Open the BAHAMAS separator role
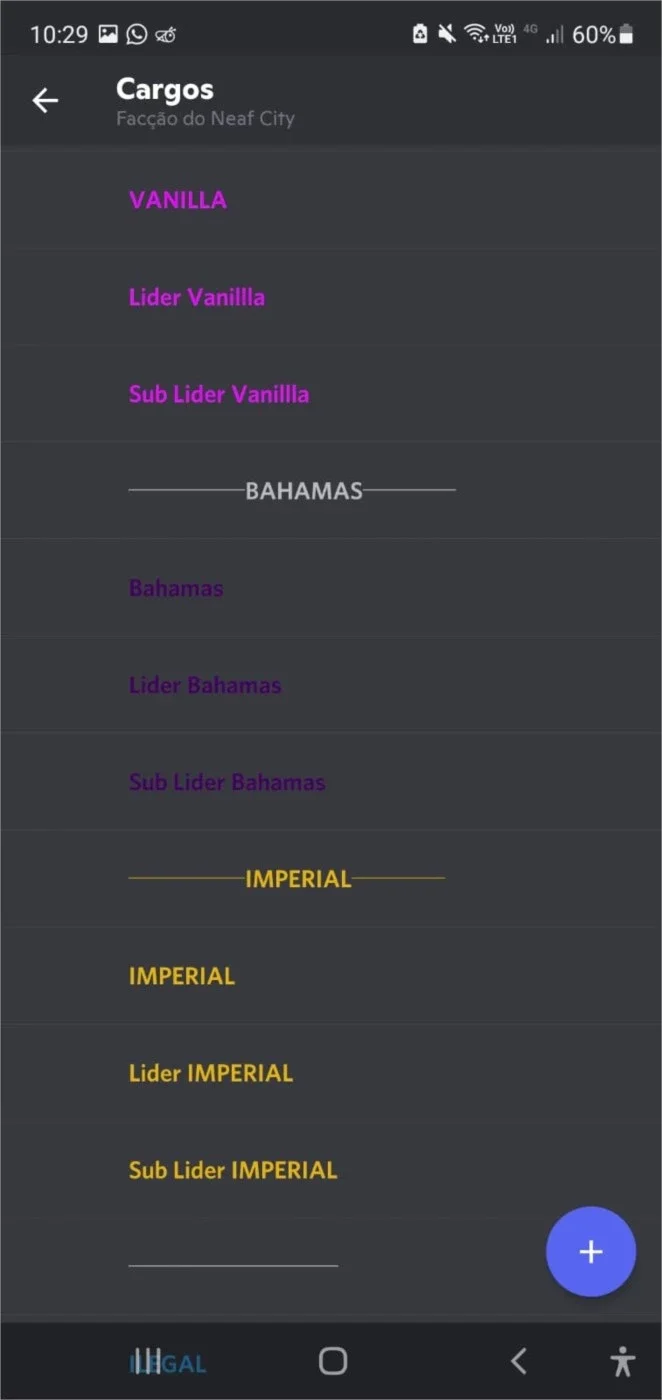The width and height of the screenshot is (662, 1400). point(331,490)
